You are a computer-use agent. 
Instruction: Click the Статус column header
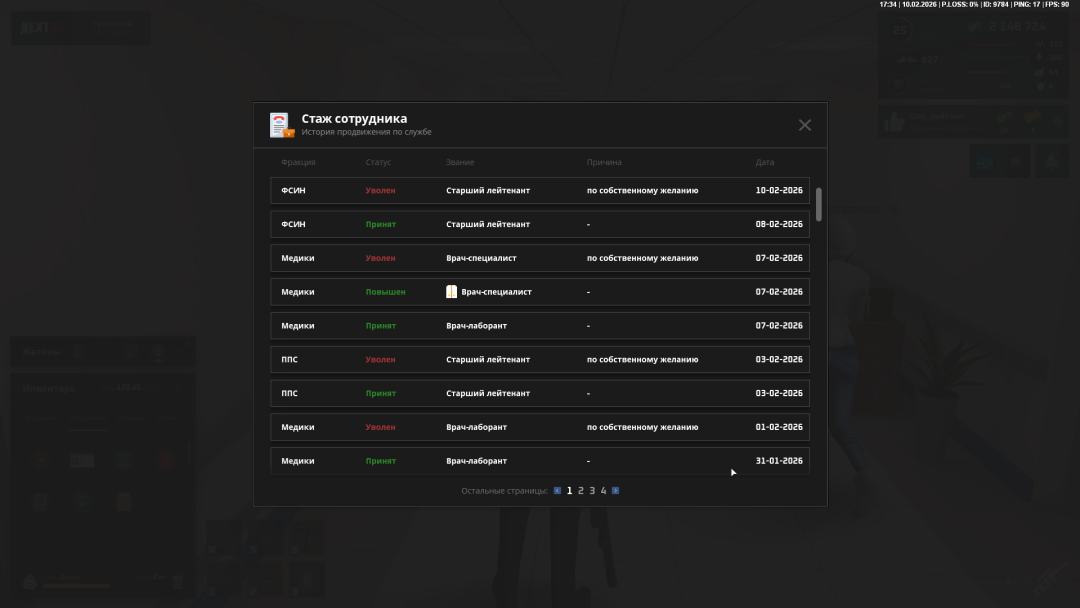(x=378, y=162)
